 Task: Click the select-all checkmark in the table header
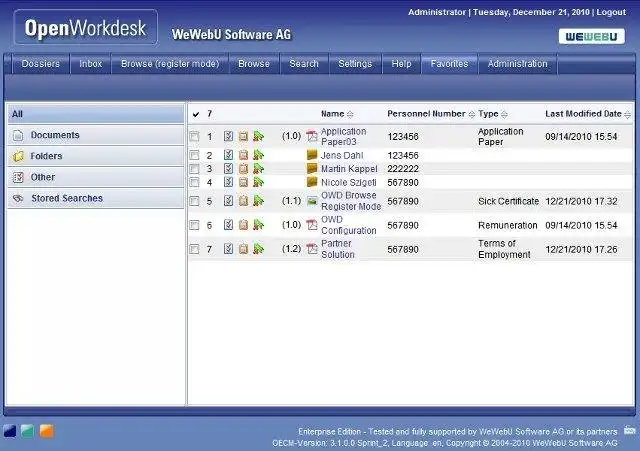[196, 114]
